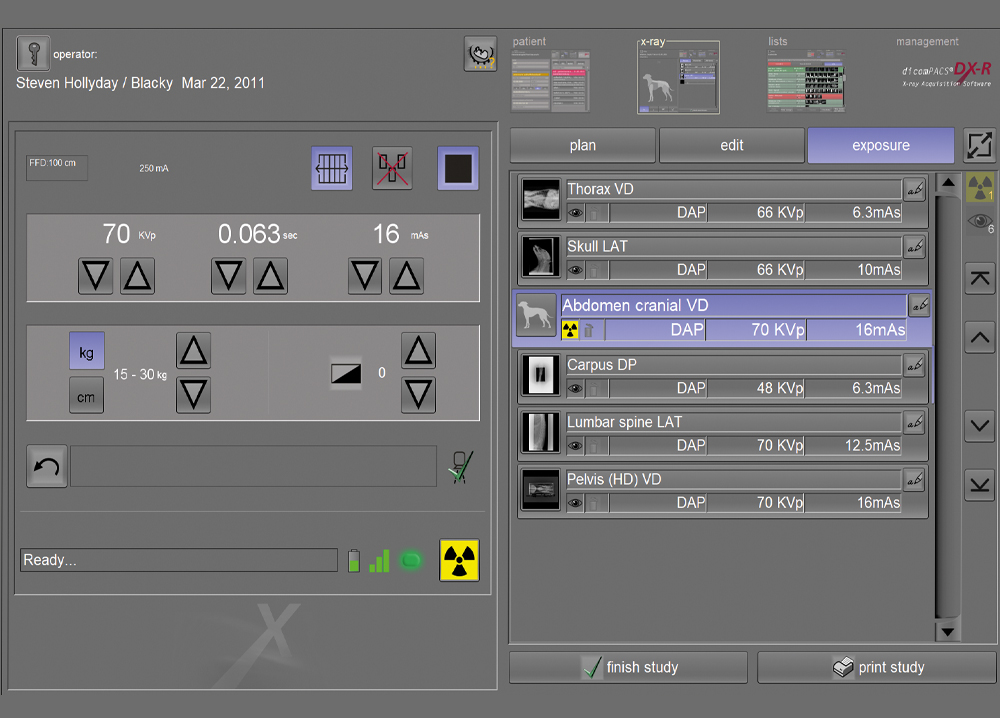Increase the weight range 15 - 30 kg
This screenshot has height=718, width=1000.
coord(193,351)
